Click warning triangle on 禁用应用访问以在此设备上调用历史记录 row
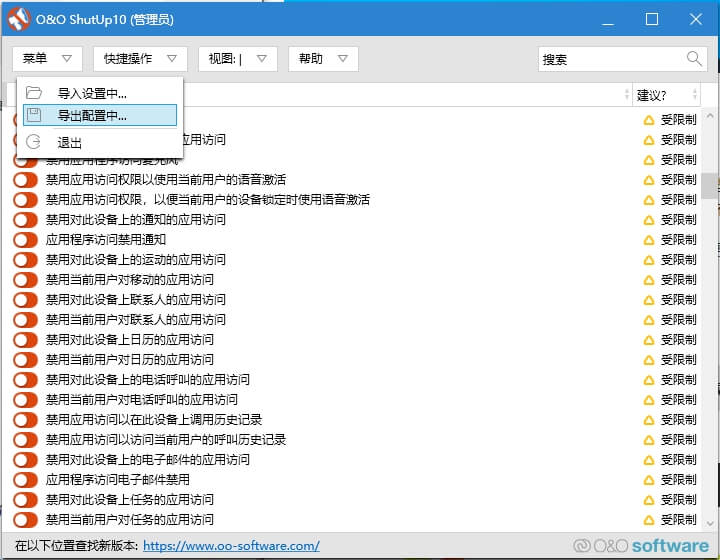The width and height of the screenshot is (720, 560). coord(648,420)
